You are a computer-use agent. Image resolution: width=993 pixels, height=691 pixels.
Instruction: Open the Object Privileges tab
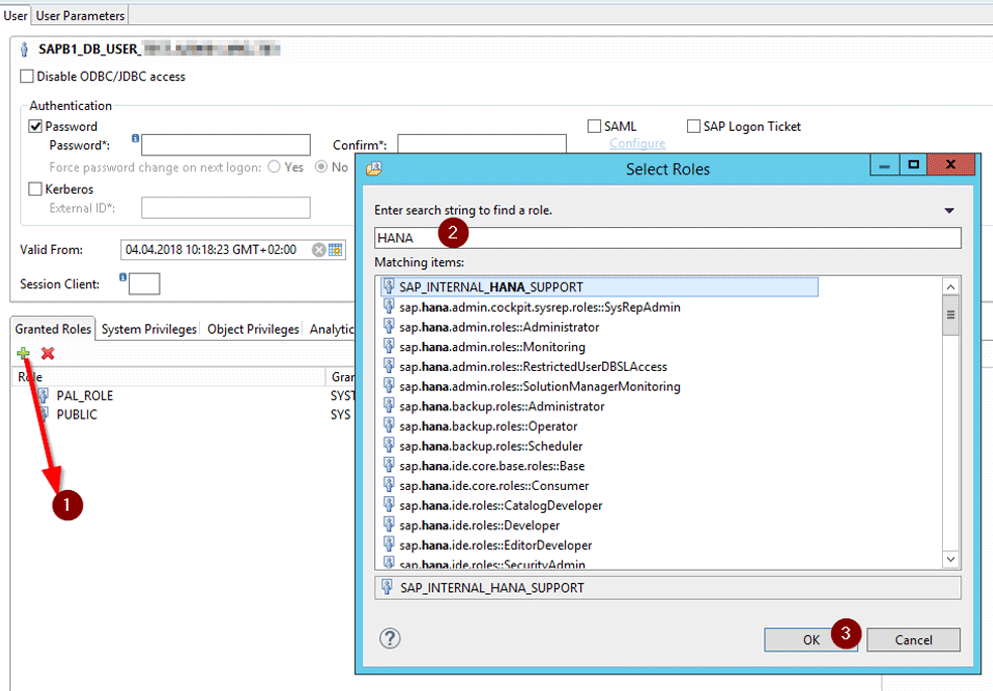(253, 329)
